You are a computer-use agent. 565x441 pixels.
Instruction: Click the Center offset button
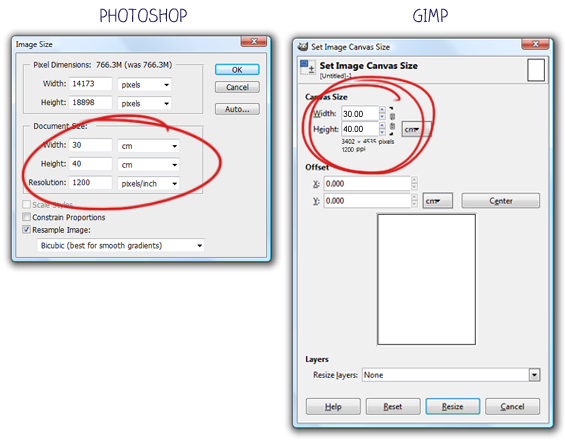[501, 201]
